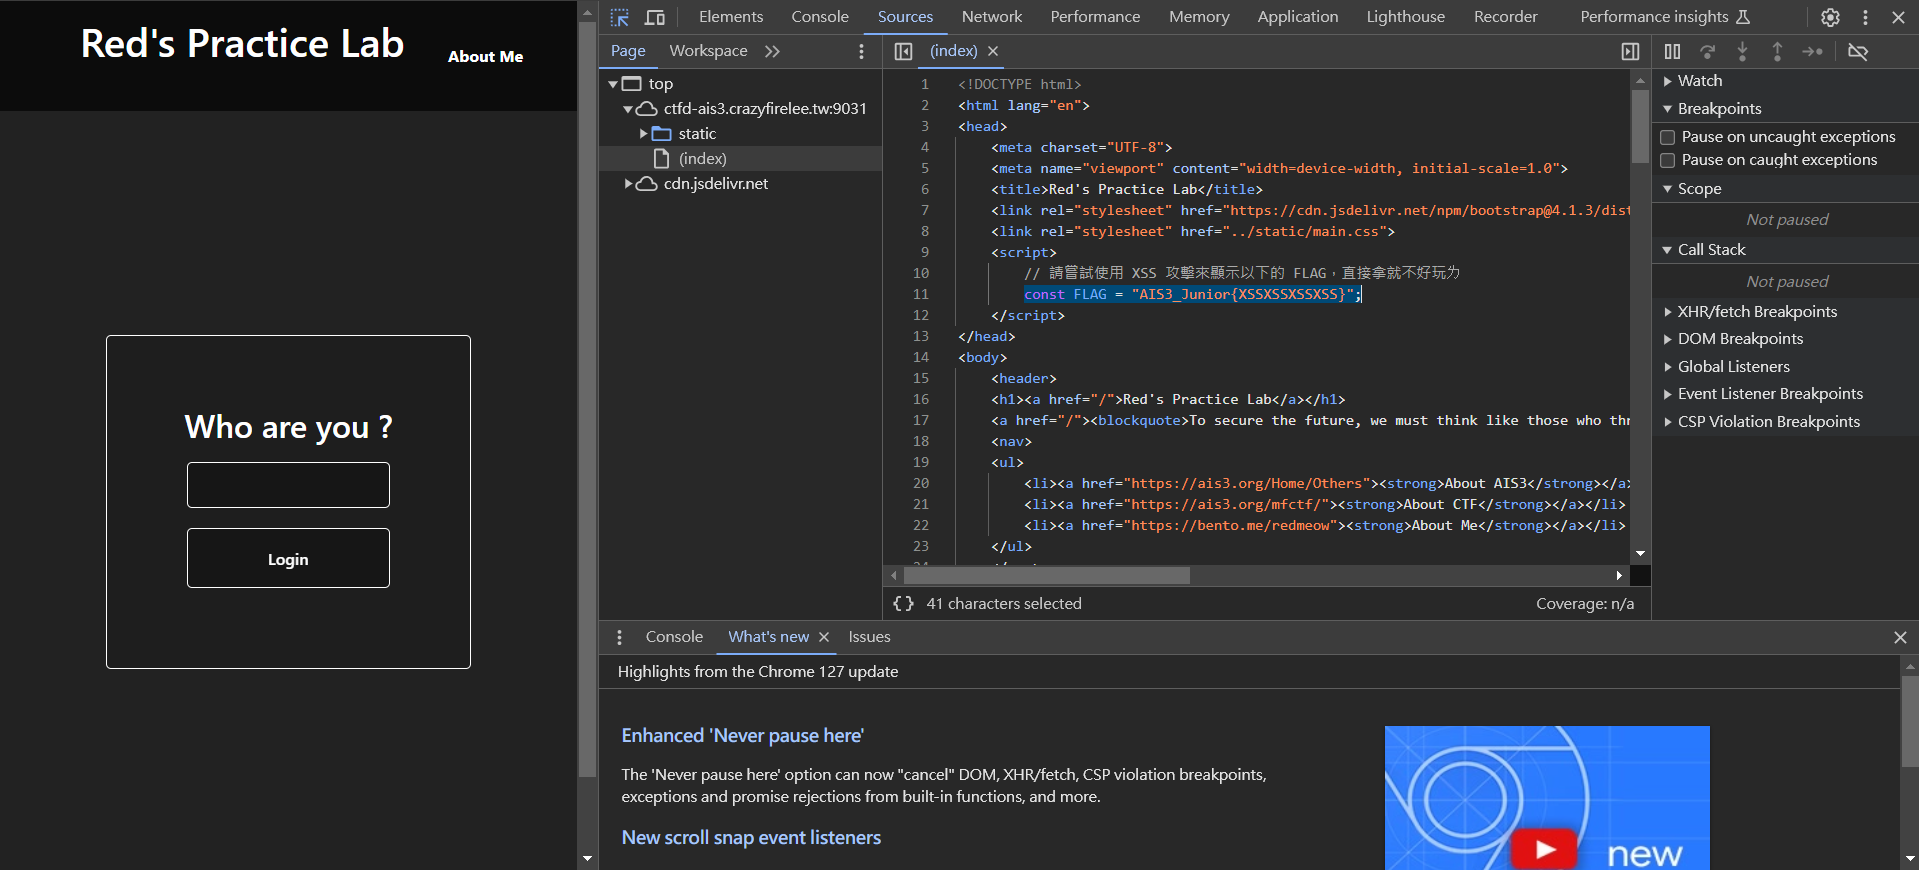Open DevTools settings gear
The image size is (1919, 870).
[x=1830, y=17]
